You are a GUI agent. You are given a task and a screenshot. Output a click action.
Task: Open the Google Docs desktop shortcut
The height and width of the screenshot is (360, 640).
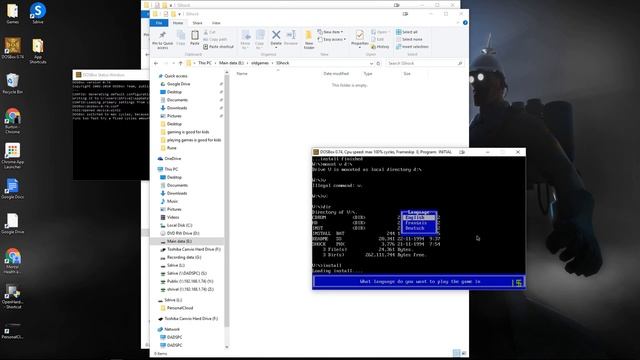point(12,189)
